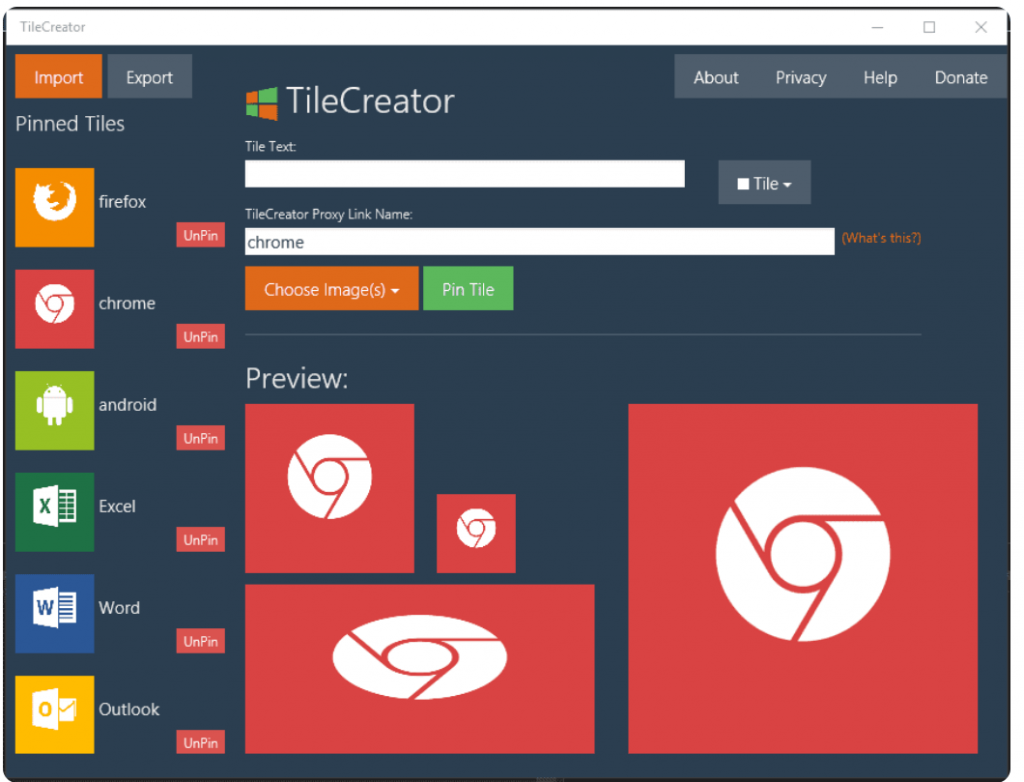Click the firefox tile icon in Pinned Tiles
This screenshot has width=1024, height=782.
[54, 207]
